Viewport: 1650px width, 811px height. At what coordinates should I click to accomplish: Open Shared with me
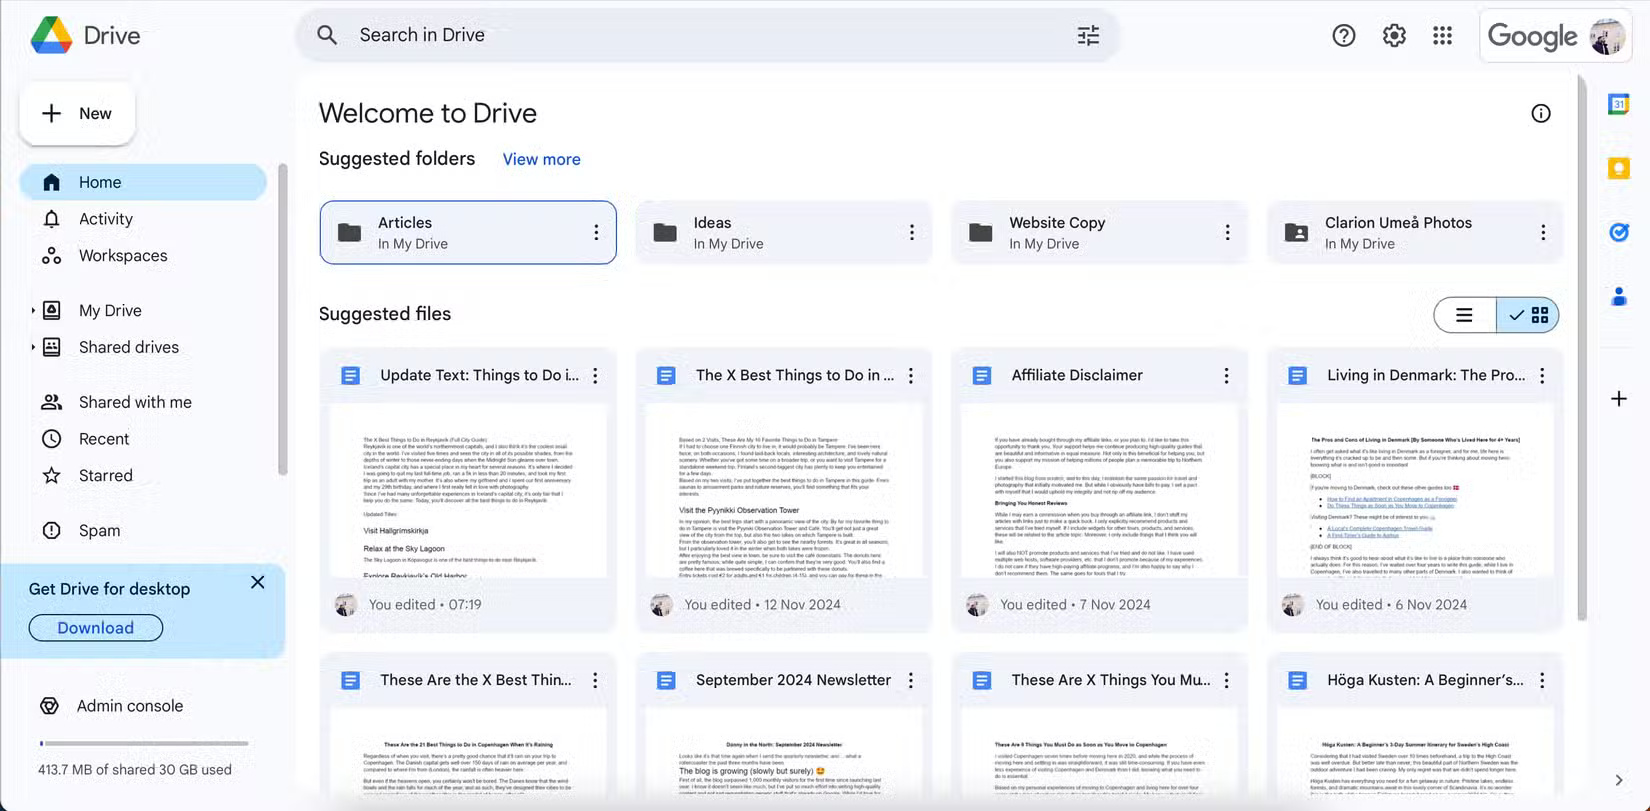(x=143, y=402)
